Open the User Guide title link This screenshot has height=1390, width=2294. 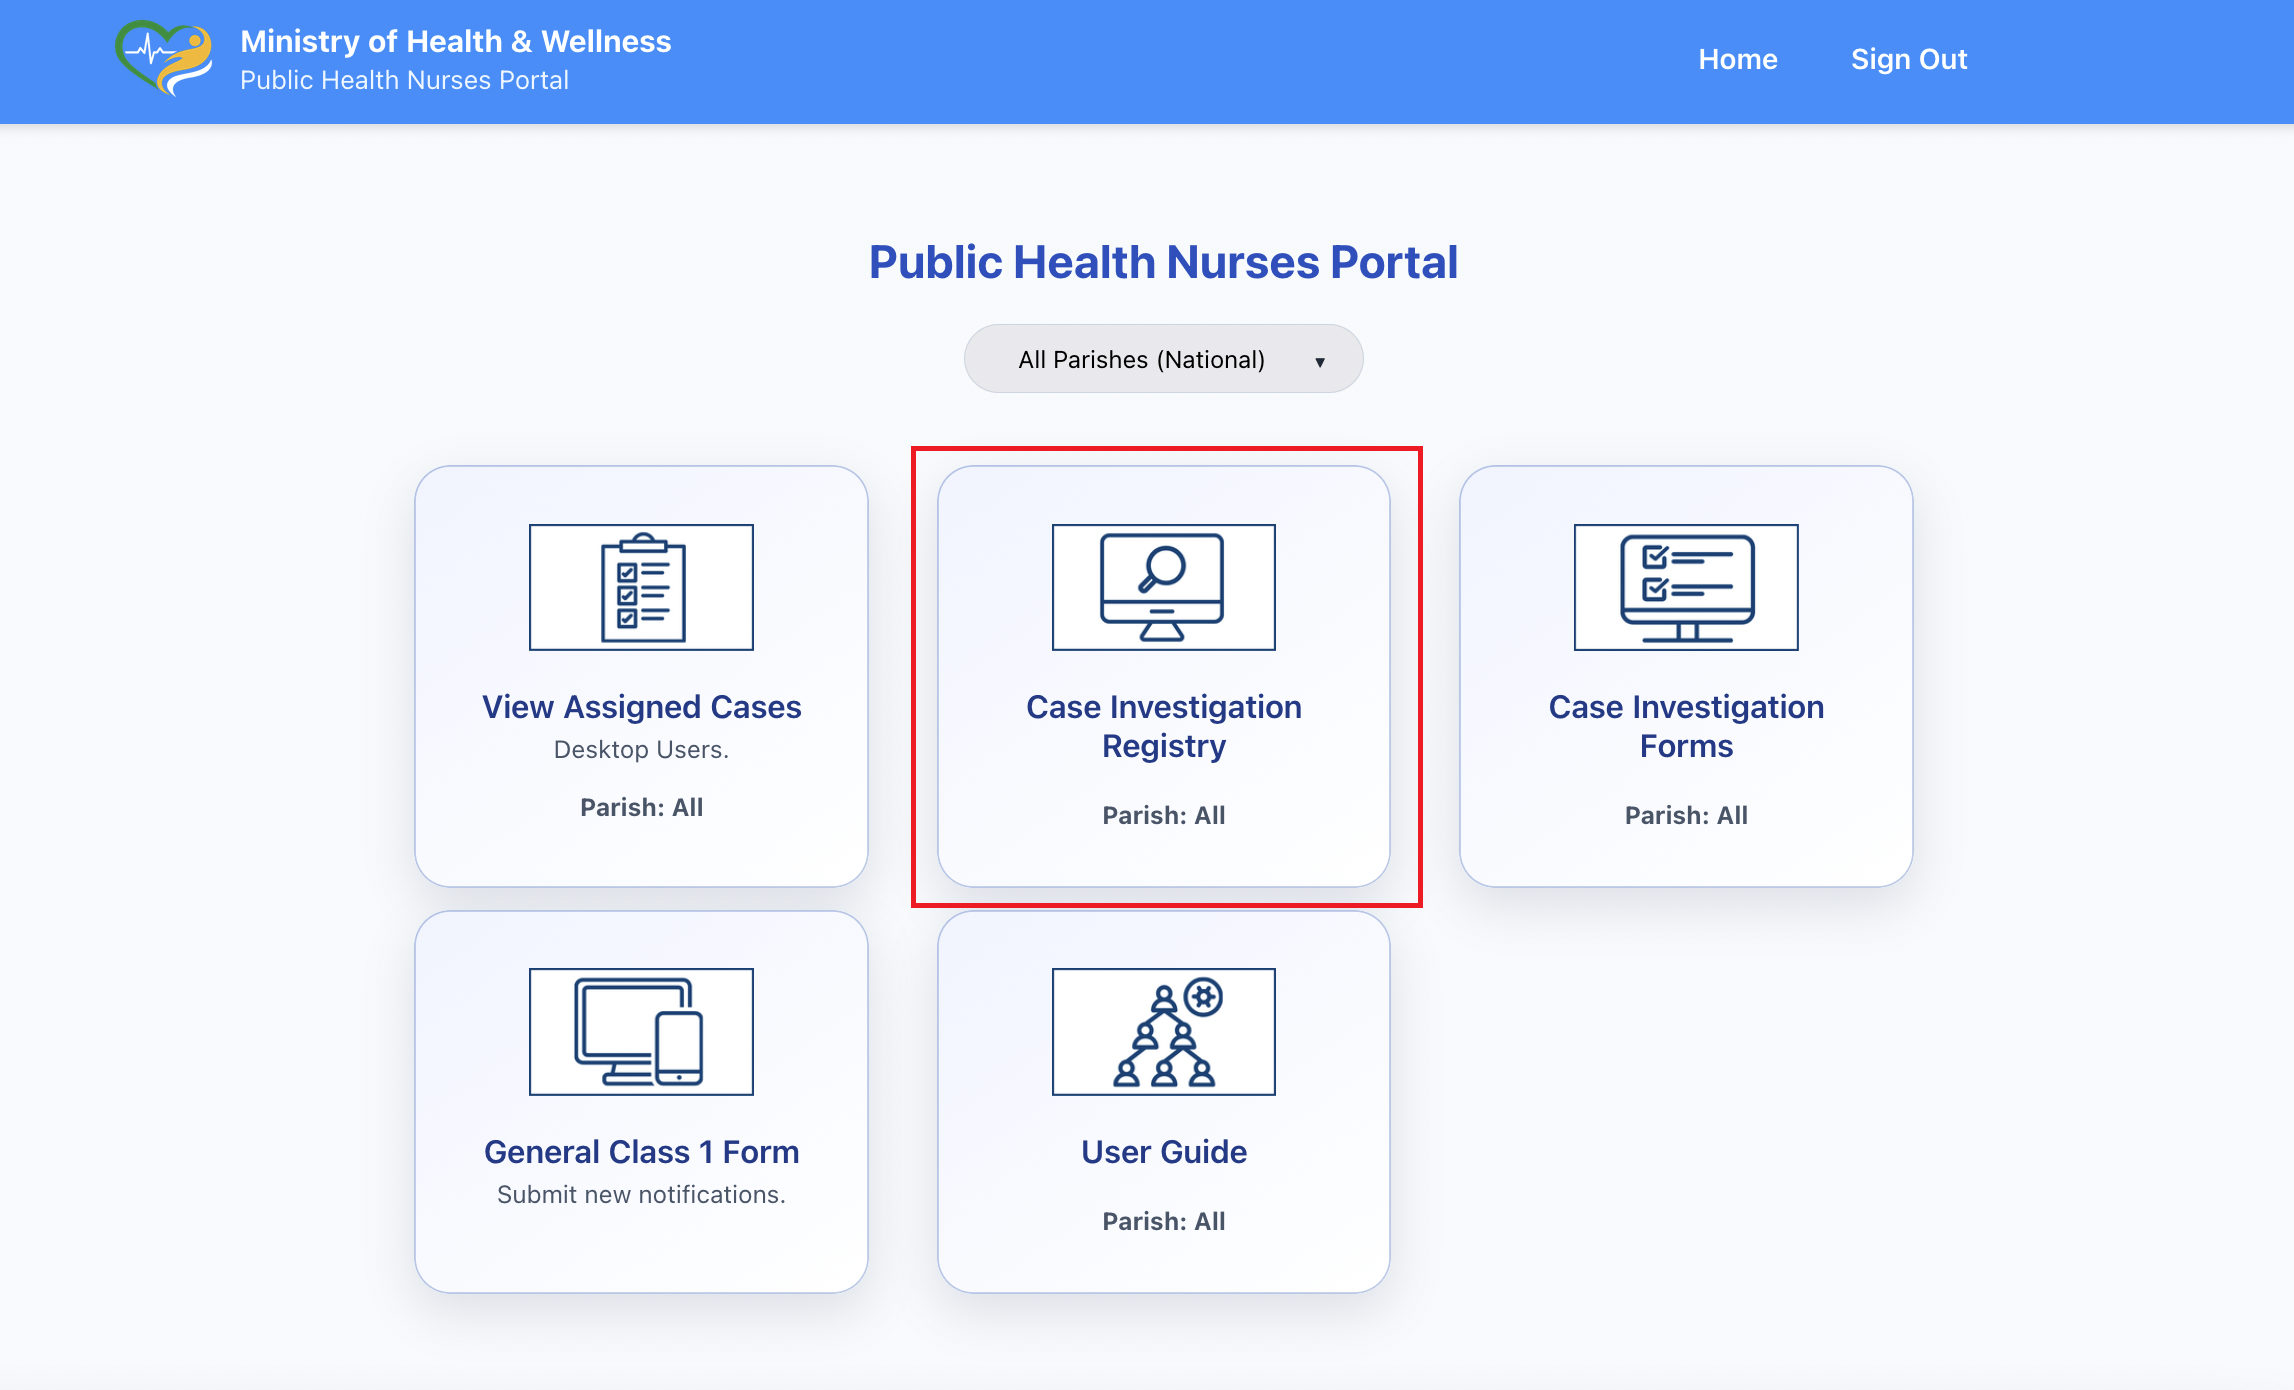tap(1163, 1152)
